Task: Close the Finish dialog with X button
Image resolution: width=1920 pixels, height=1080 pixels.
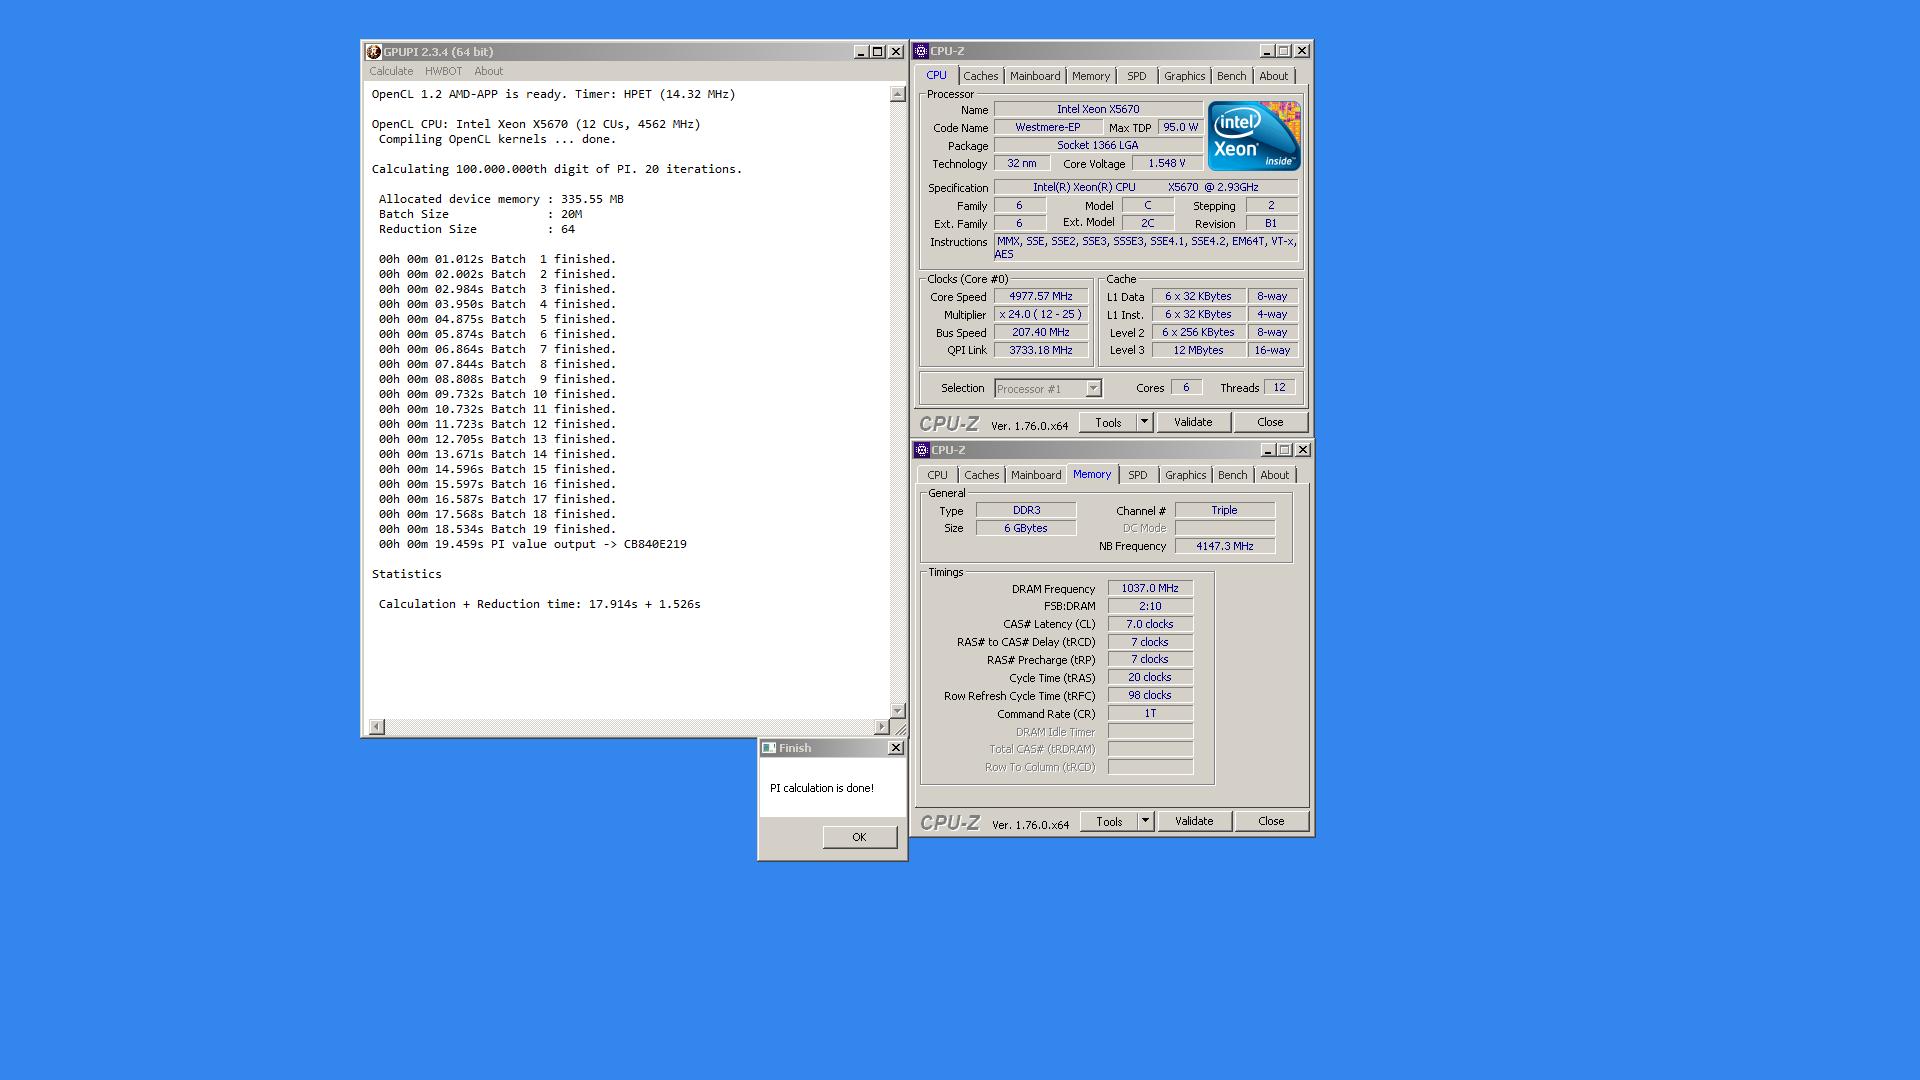Action: tap(895, 748)
